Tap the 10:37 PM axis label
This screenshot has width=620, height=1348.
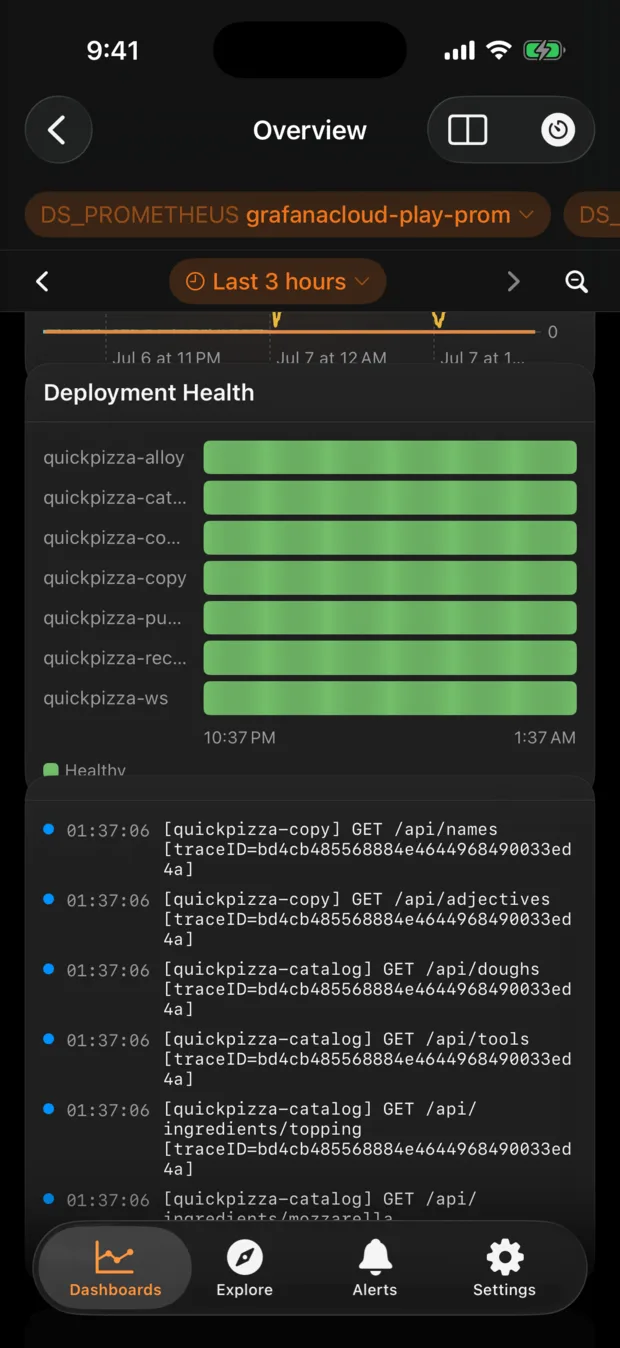point(240,738)
